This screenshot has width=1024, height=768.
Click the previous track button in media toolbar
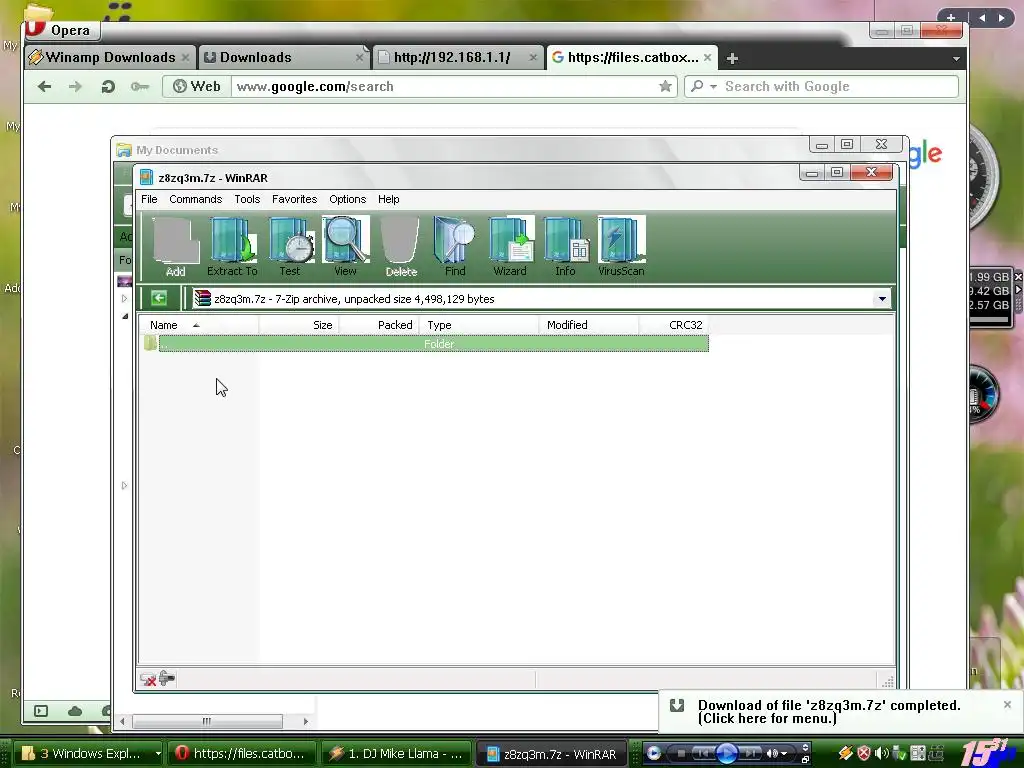click(703, 753)
